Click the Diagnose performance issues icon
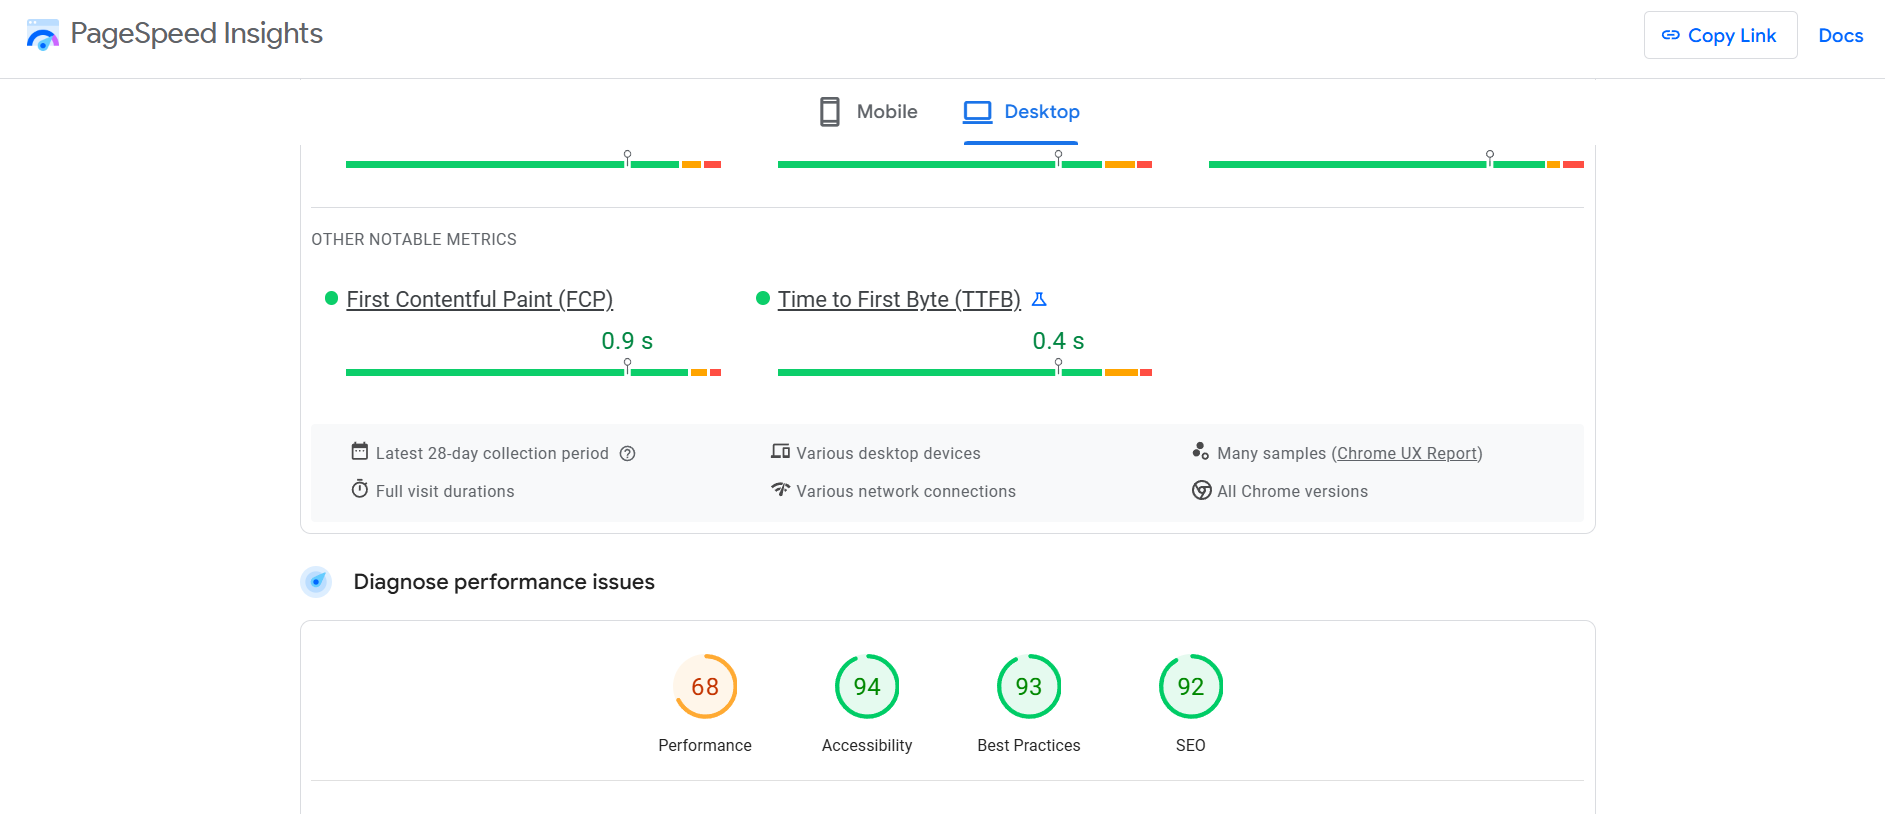The width and height of the screenshot is (1885, 814). coord(316,582)
